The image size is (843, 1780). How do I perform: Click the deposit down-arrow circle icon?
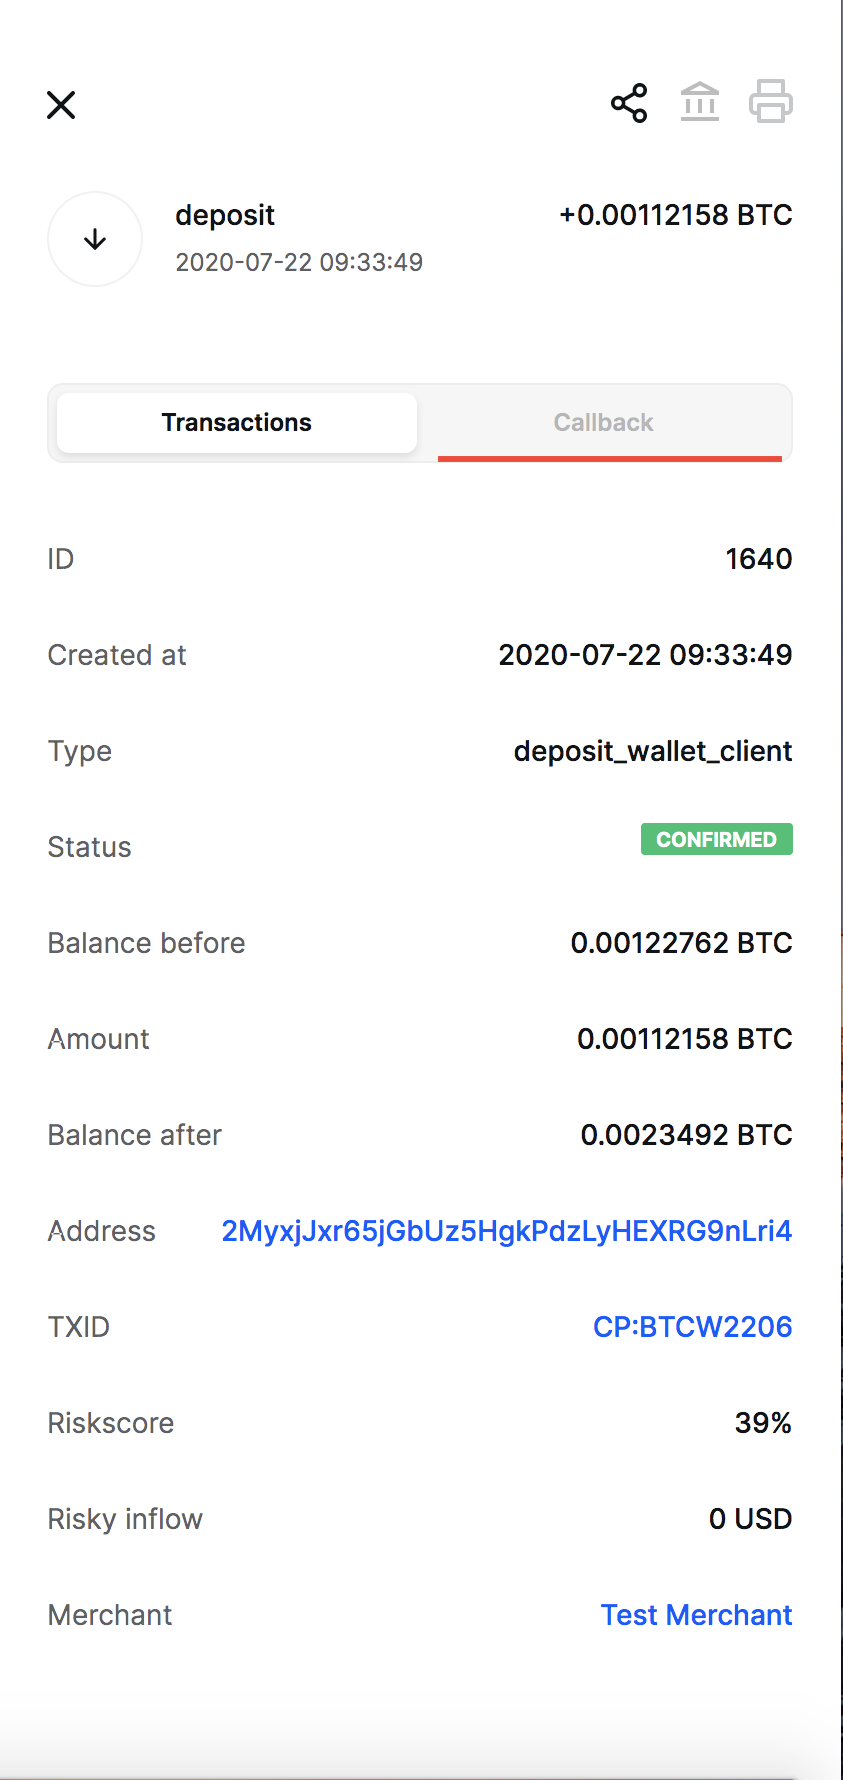click(95, 239)
